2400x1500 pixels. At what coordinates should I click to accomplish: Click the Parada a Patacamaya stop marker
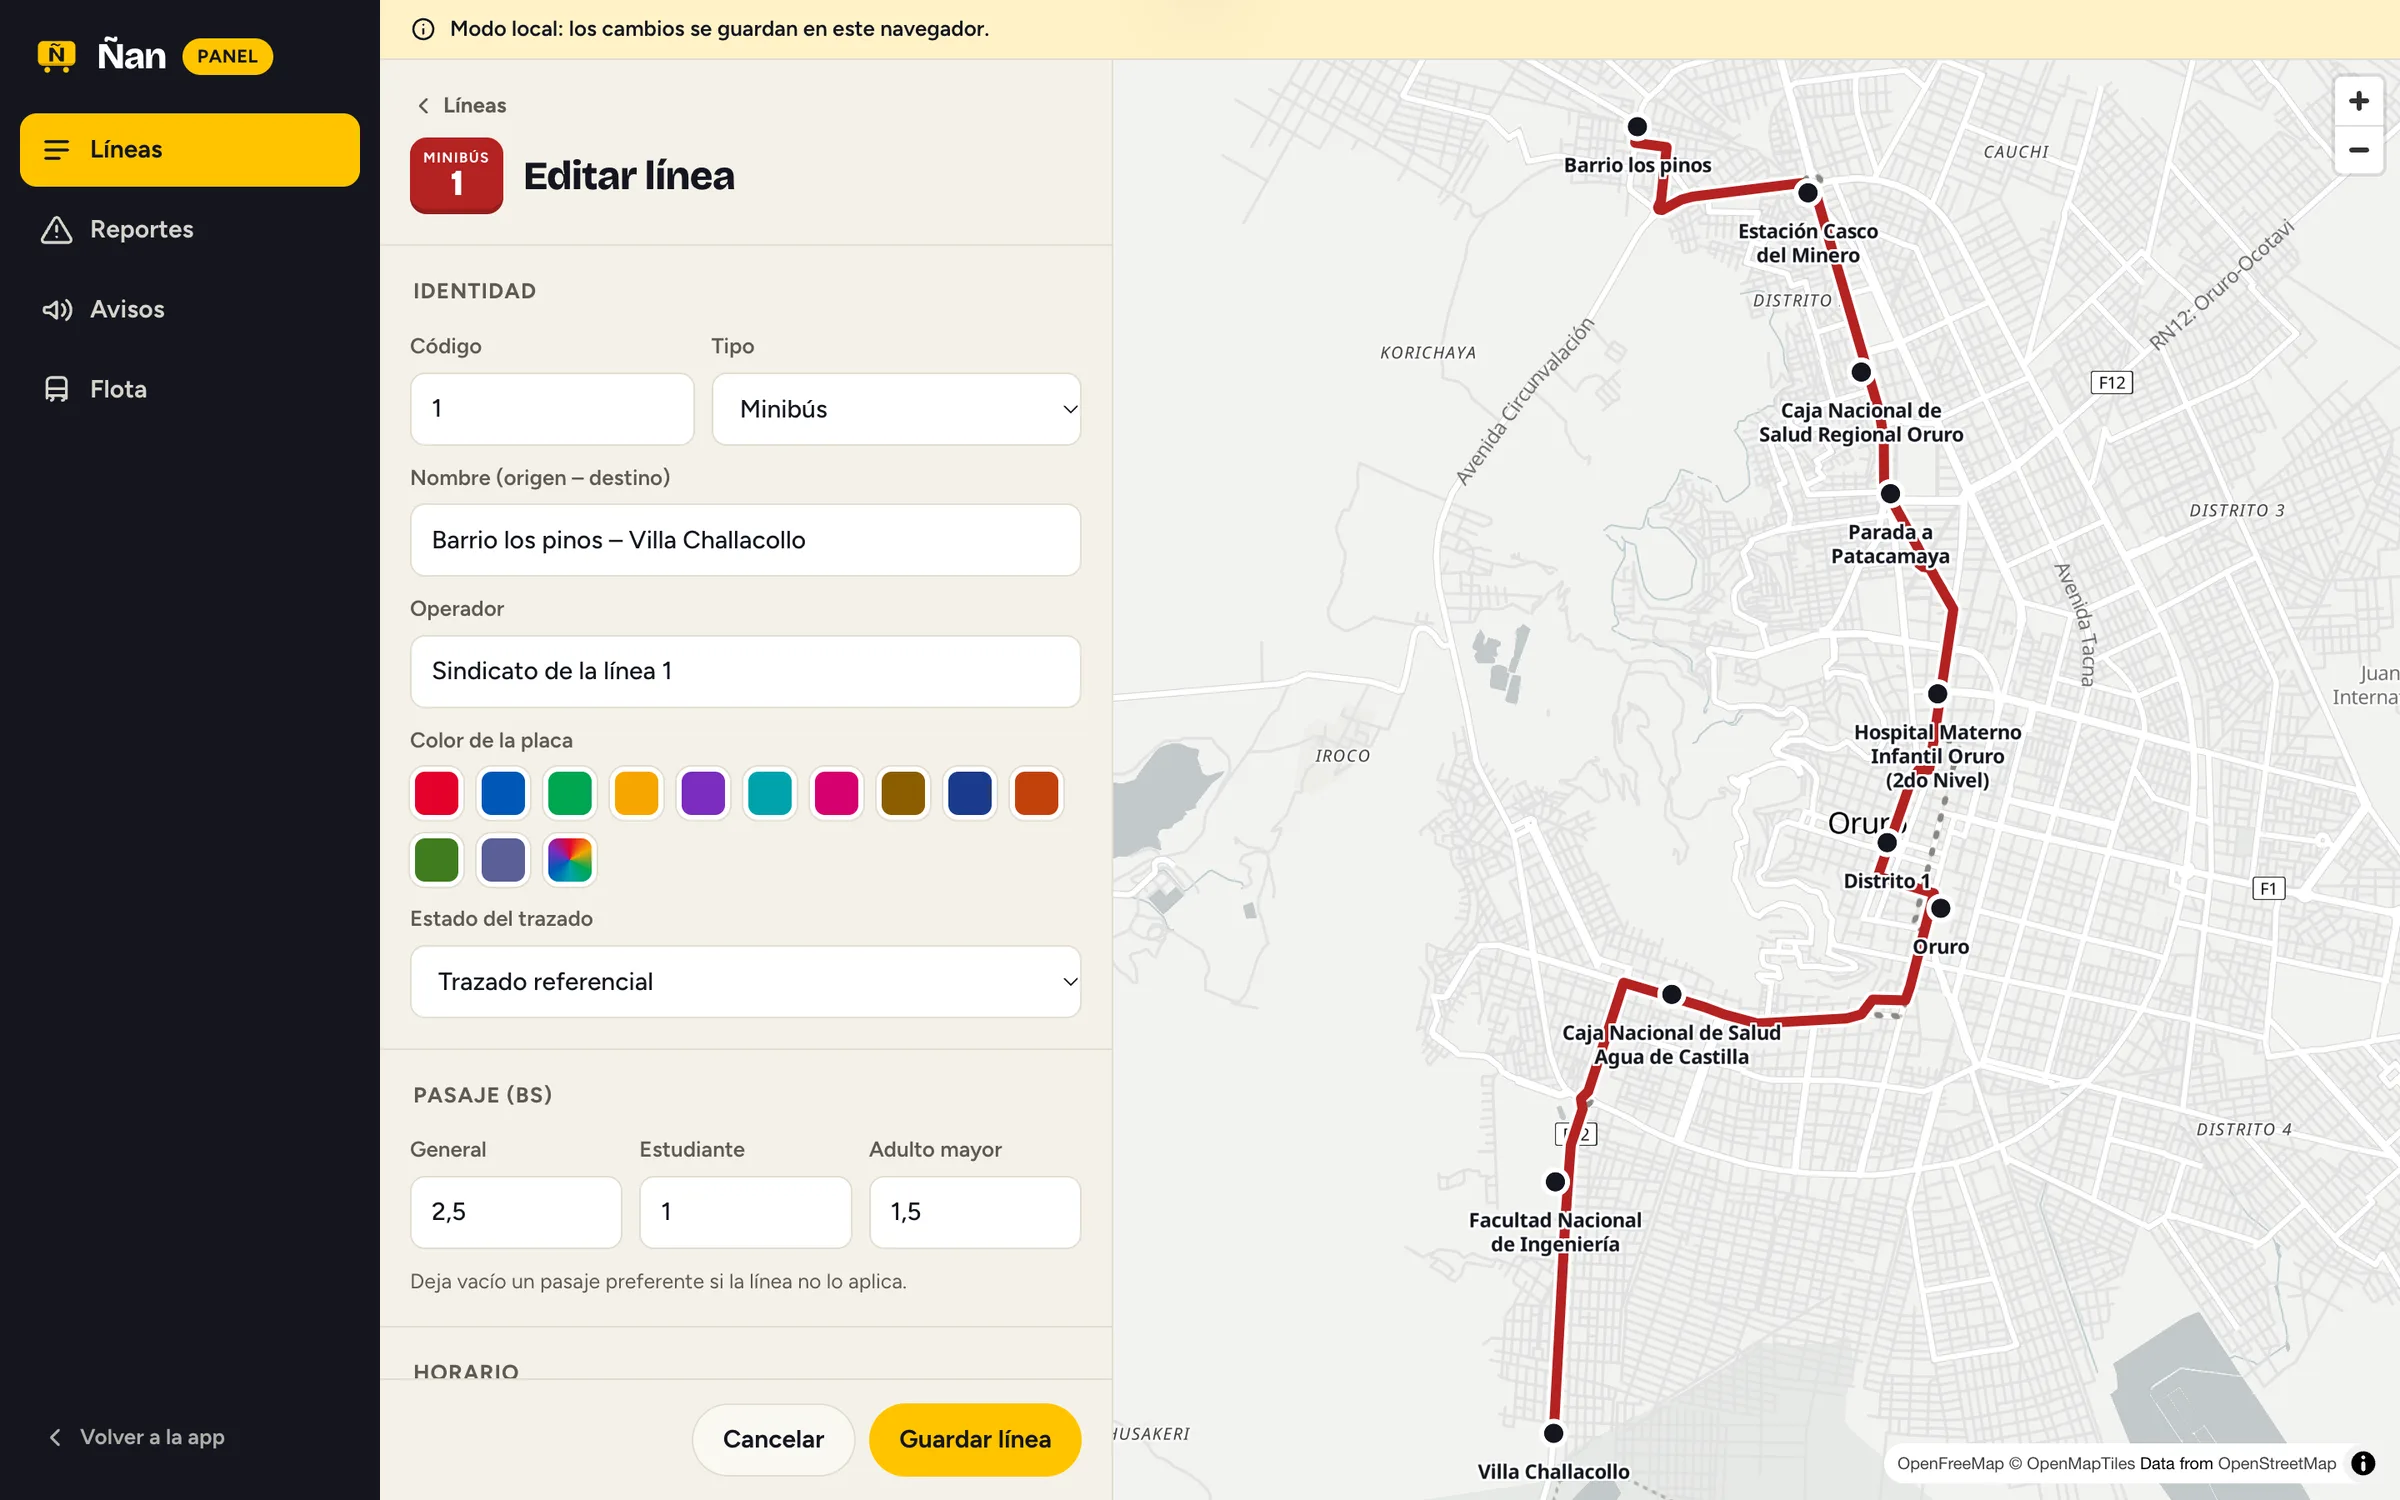[x=1890, y=494]
